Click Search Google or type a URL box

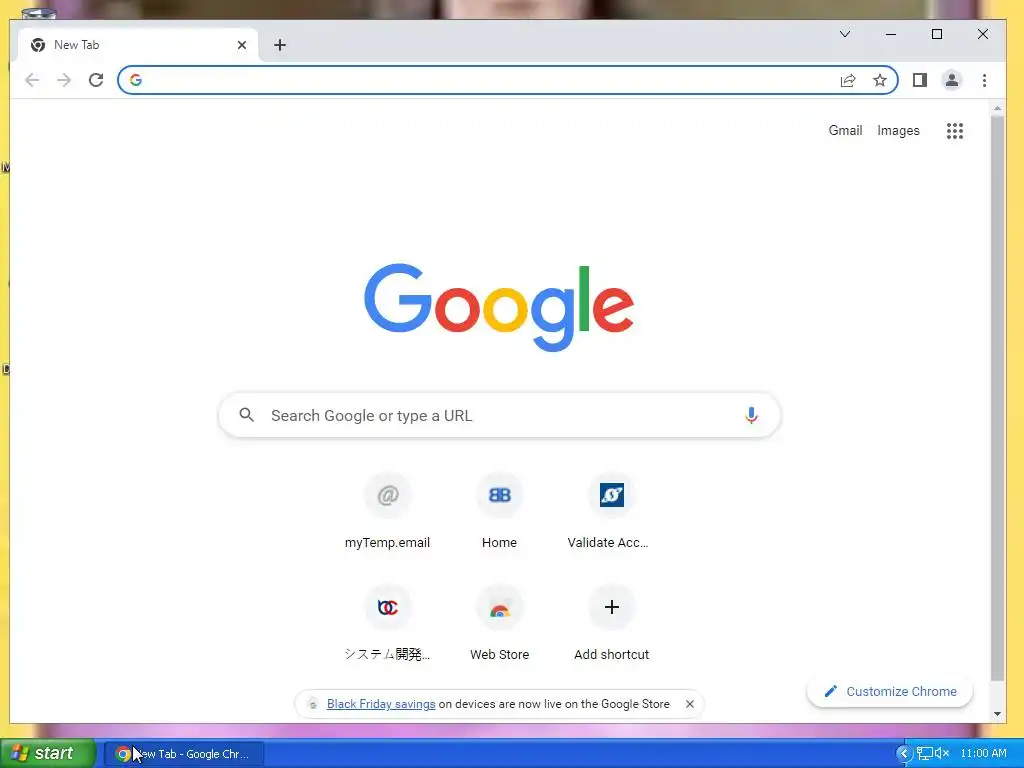tap(500, 415)
